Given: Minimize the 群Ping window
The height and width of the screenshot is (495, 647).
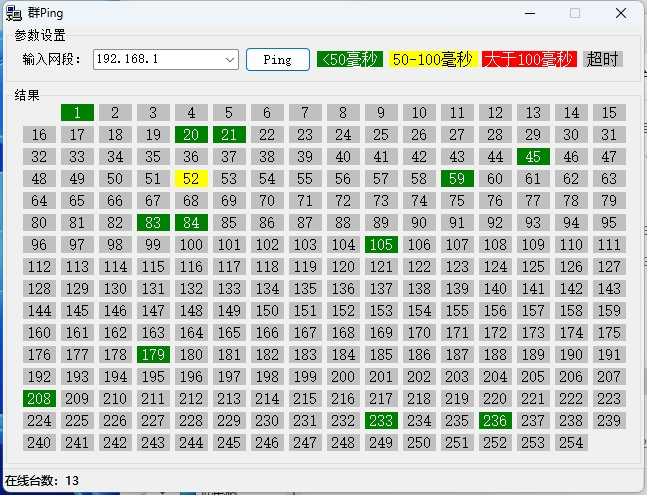Looking at the screenshot, I should [x=530, y=13].
